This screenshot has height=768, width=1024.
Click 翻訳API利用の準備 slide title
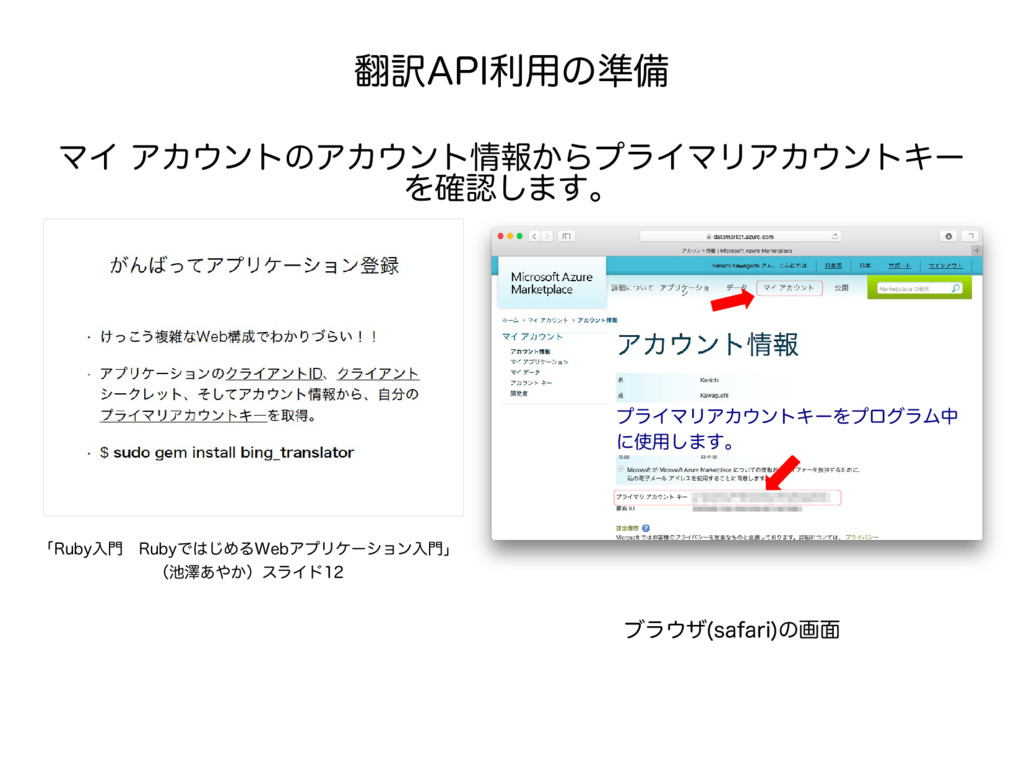click(x=511, y=71)
